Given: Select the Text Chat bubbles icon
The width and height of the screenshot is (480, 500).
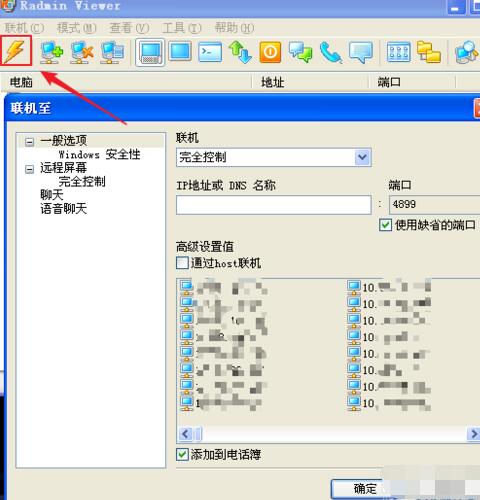Looking at the screenshot, I should click(x=300, y=52).
